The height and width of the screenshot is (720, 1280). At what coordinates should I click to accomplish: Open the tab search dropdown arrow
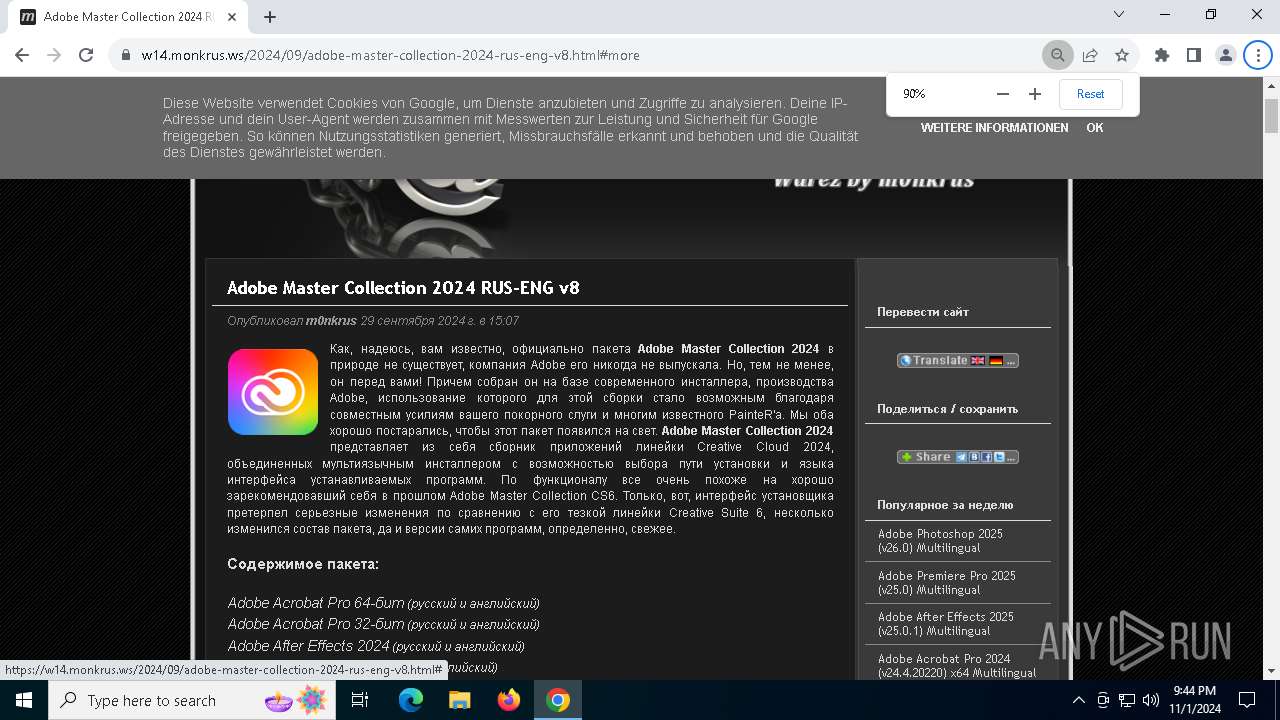[1119, 14]
